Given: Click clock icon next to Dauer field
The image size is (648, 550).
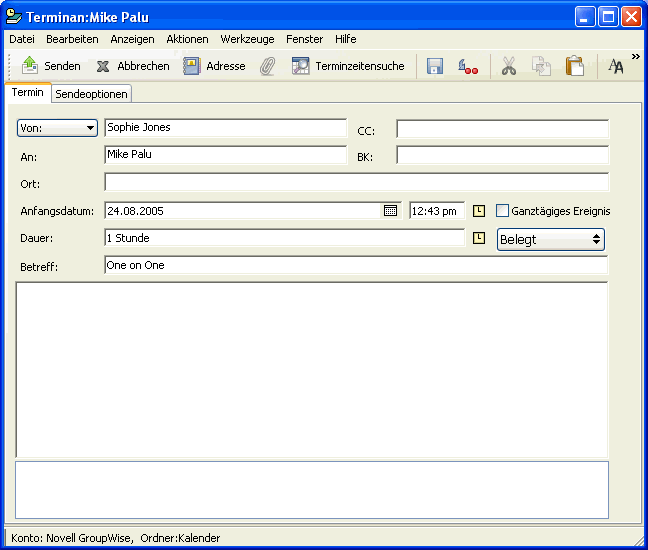Looking at the screenshot, I should 479,238.
